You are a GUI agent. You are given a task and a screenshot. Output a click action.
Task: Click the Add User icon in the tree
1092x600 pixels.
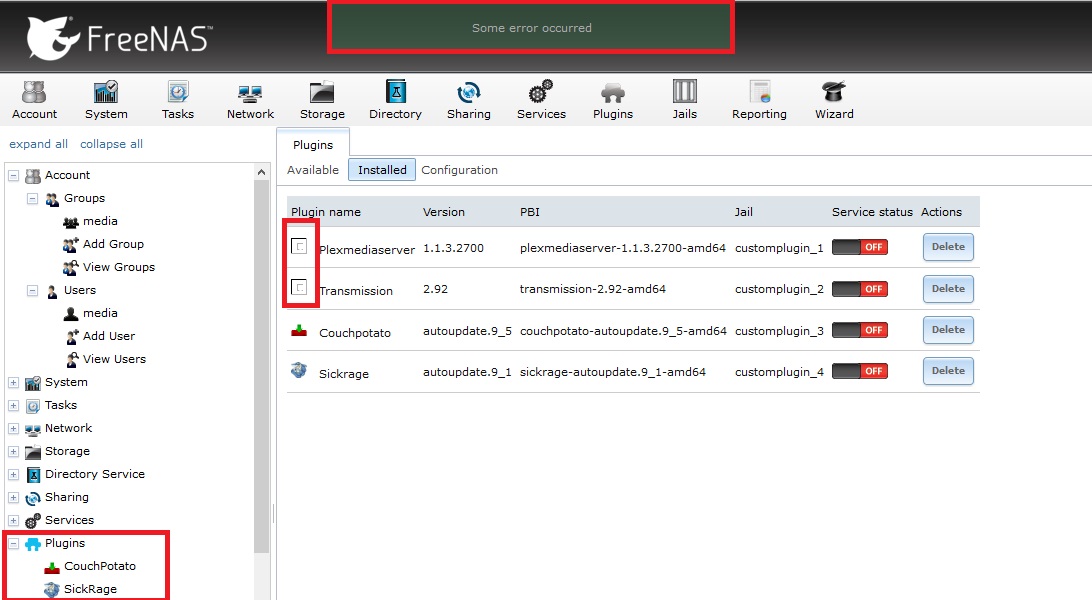click(x=71, y=337)
